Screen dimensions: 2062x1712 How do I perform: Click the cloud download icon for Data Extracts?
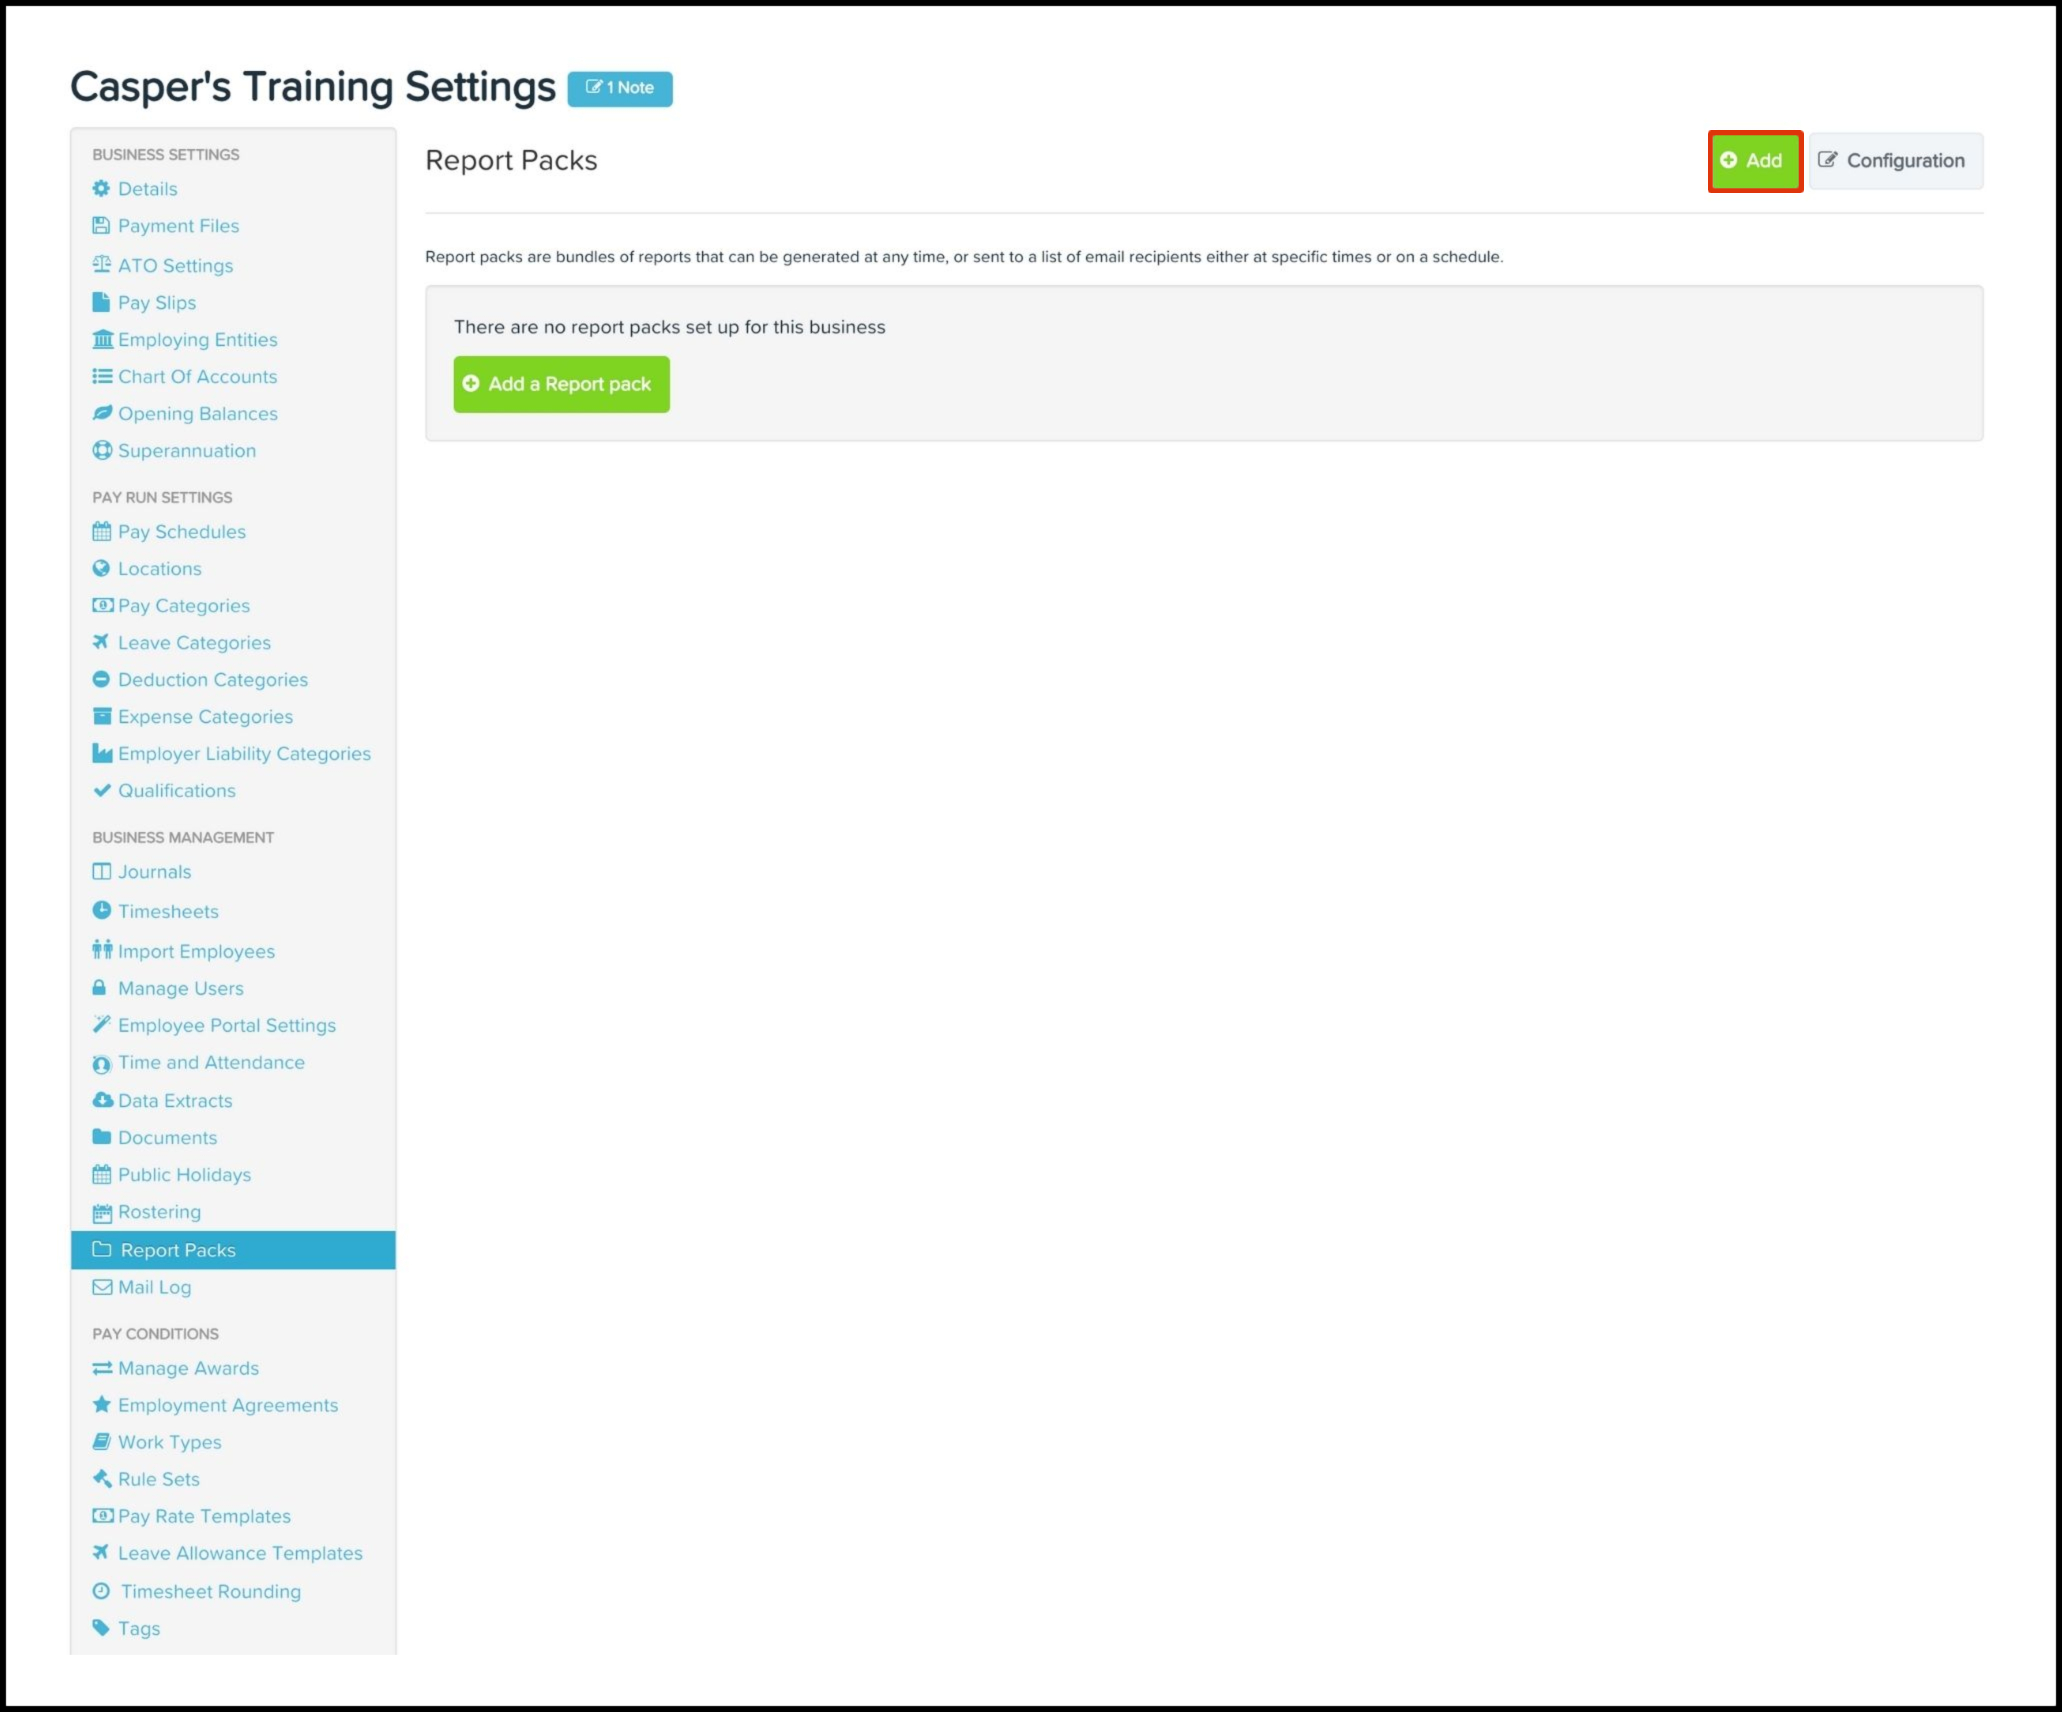coord(102,1100)
